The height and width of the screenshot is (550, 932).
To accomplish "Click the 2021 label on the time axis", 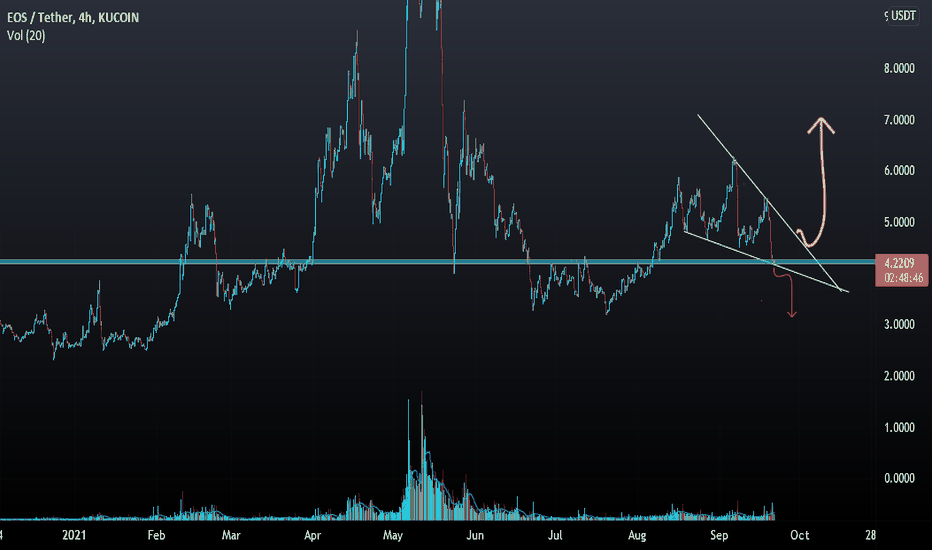I will (x=74, y=535).
